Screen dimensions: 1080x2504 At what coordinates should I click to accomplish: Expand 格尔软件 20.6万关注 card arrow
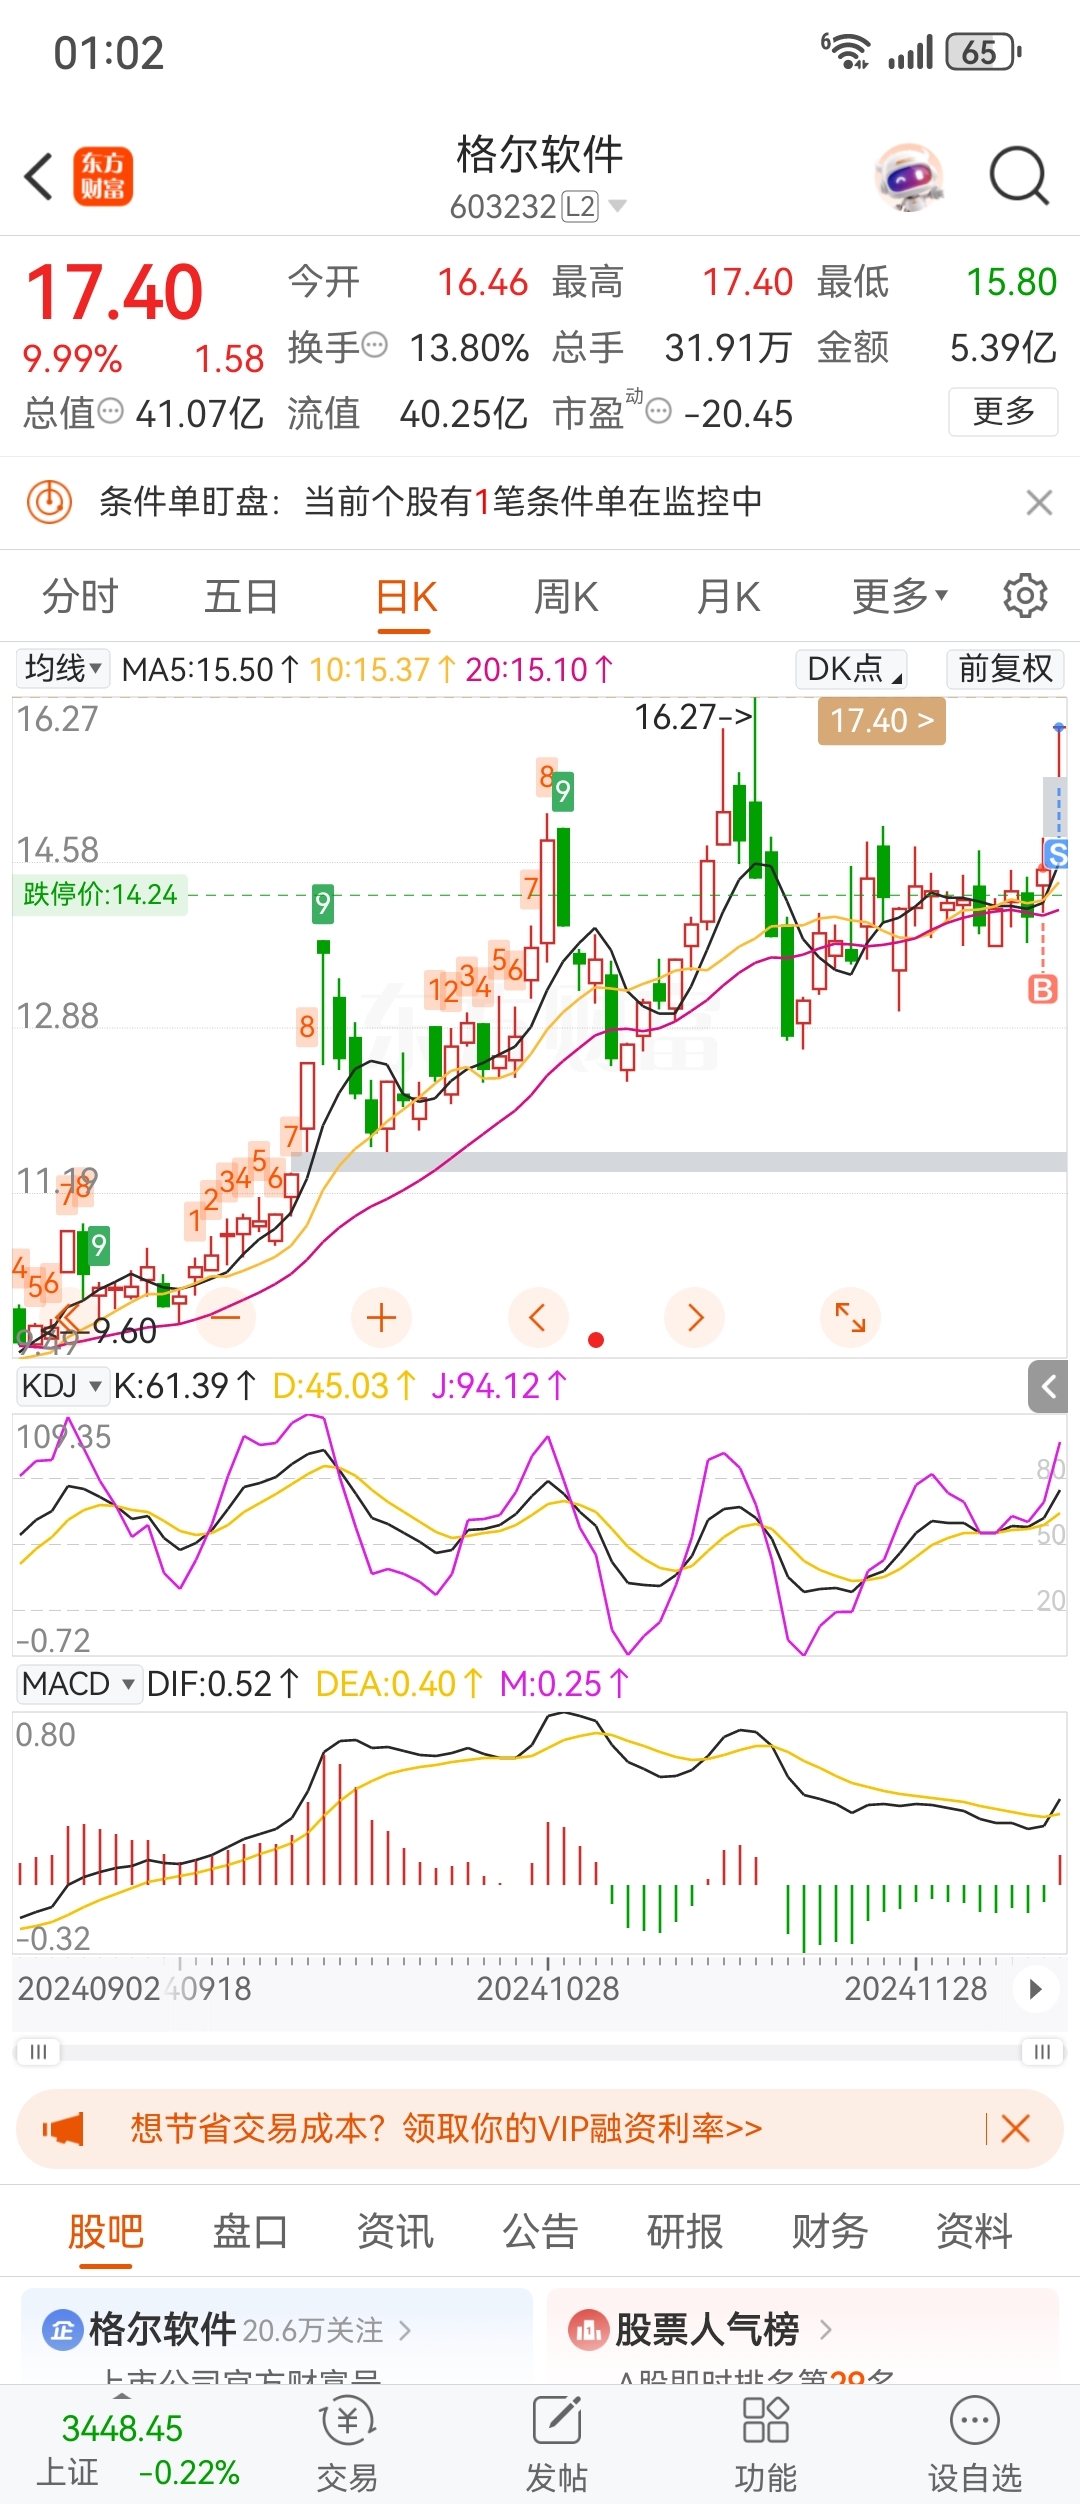click(x=405, y=2331)
